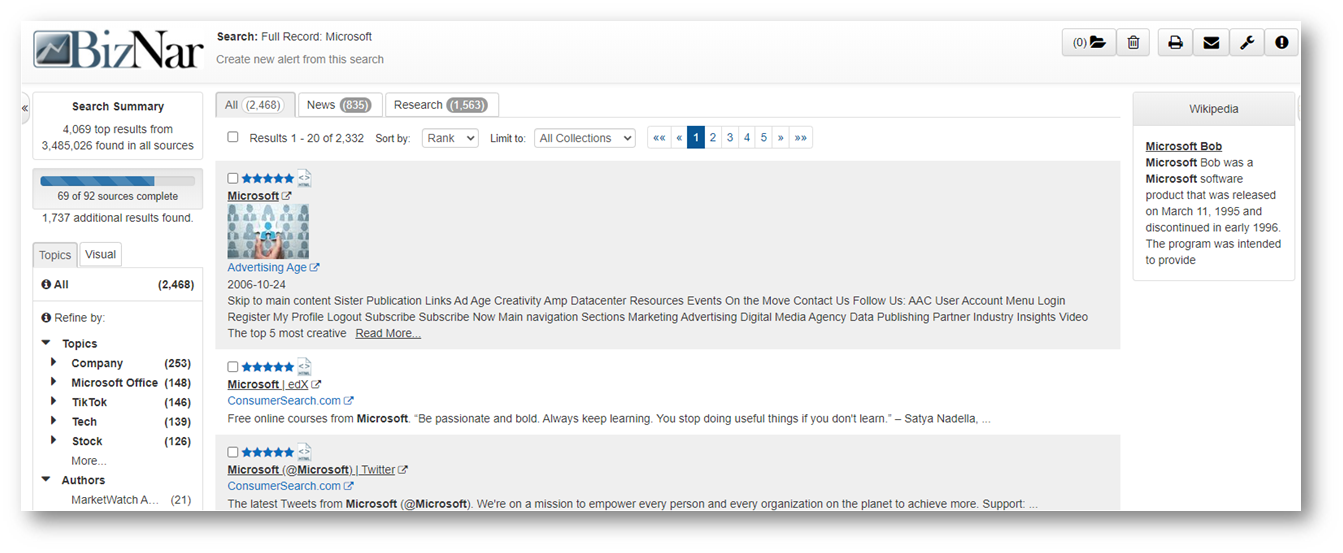1343x553 pixels.
Task: Switch to the Research tab
Action: [x=440, y=105]
